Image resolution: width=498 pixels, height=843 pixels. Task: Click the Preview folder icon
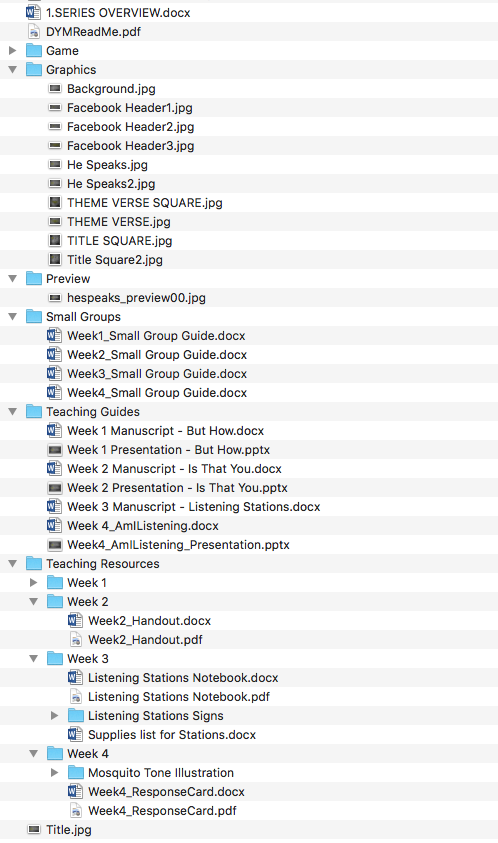tap(34, 278)
